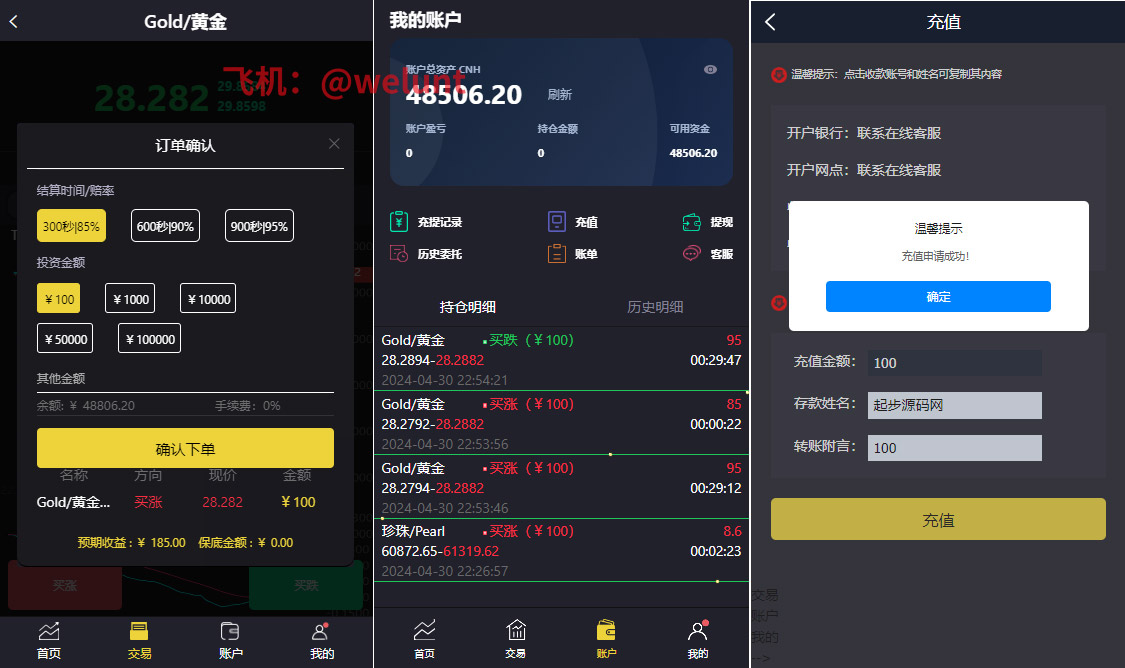Go back from the 充值 recharge page
The image size is (1125, 668).
pos(770,22)
